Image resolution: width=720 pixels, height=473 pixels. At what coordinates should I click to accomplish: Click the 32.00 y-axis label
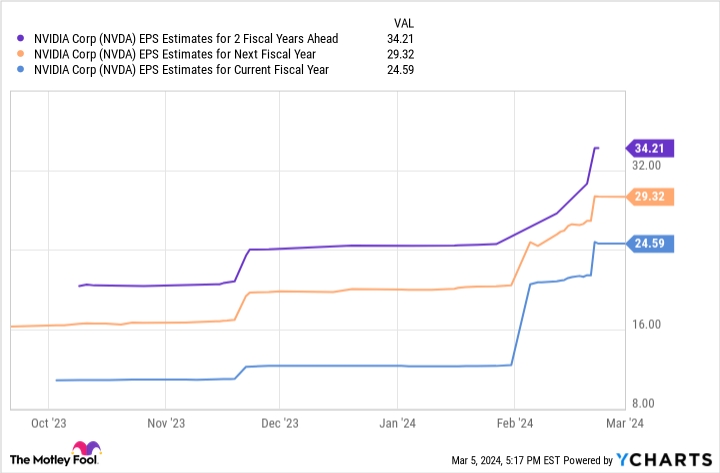point(647,165)
